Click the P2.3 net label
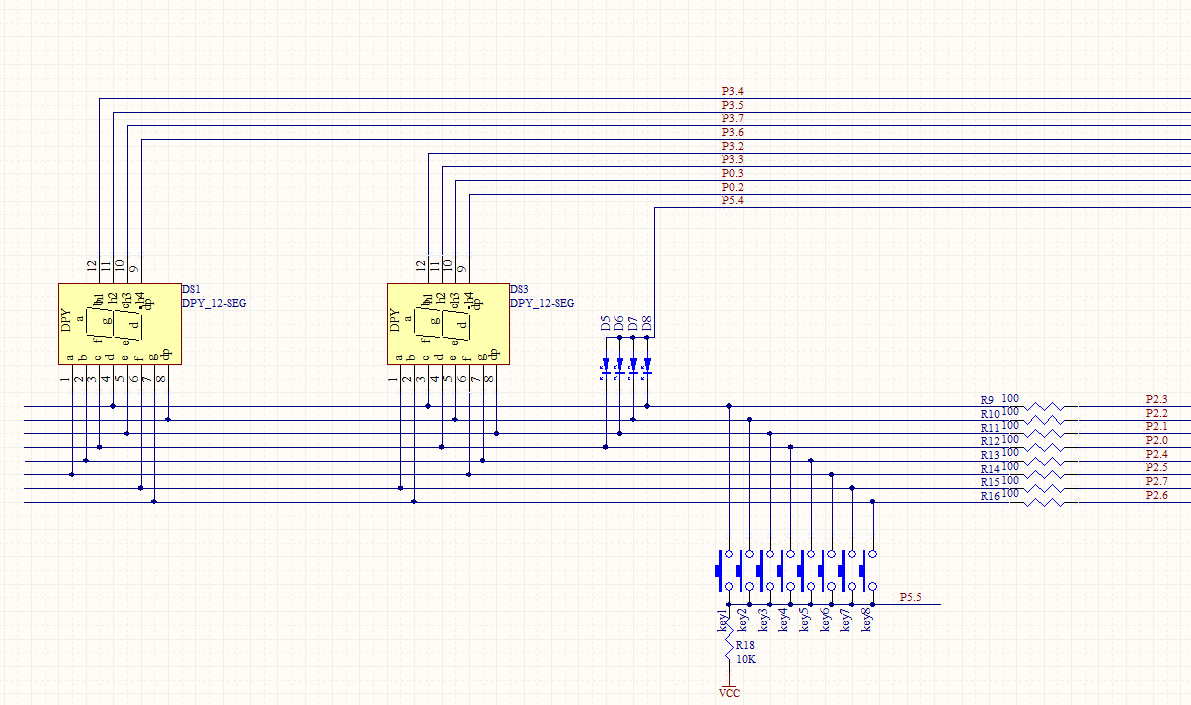 pos(1157,399)
